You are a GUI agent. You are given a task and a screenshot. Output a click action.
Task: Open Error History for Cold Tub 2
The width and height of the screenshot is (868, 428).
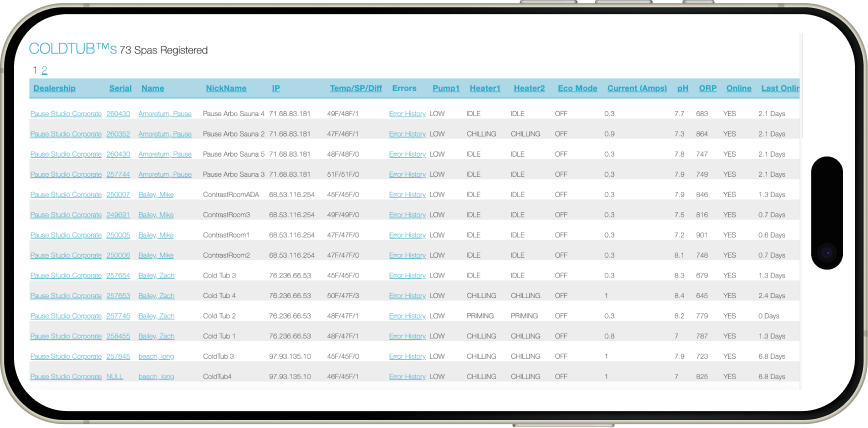407,316
